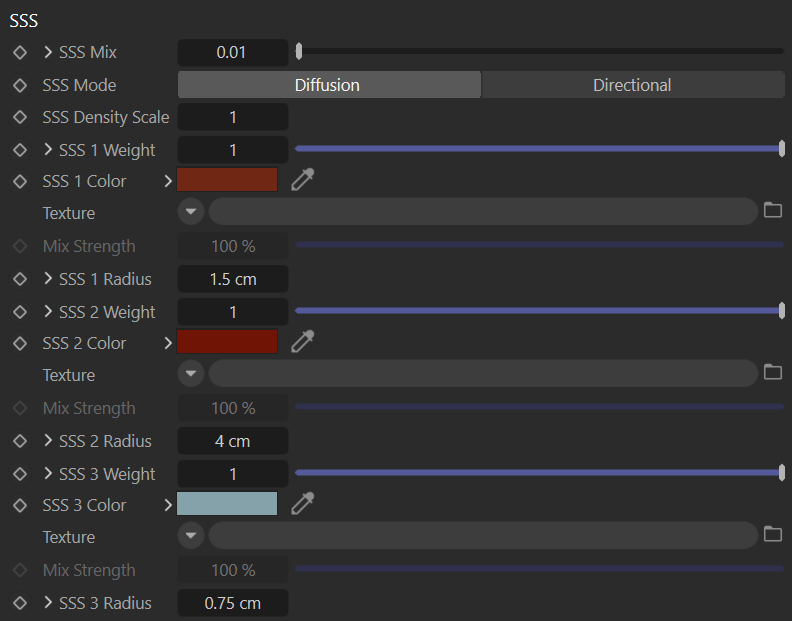The height and width of the screenshot is (621, 792).
Task: Load a texture file for SSS 3 Color
Action: (x=772, y=534)
